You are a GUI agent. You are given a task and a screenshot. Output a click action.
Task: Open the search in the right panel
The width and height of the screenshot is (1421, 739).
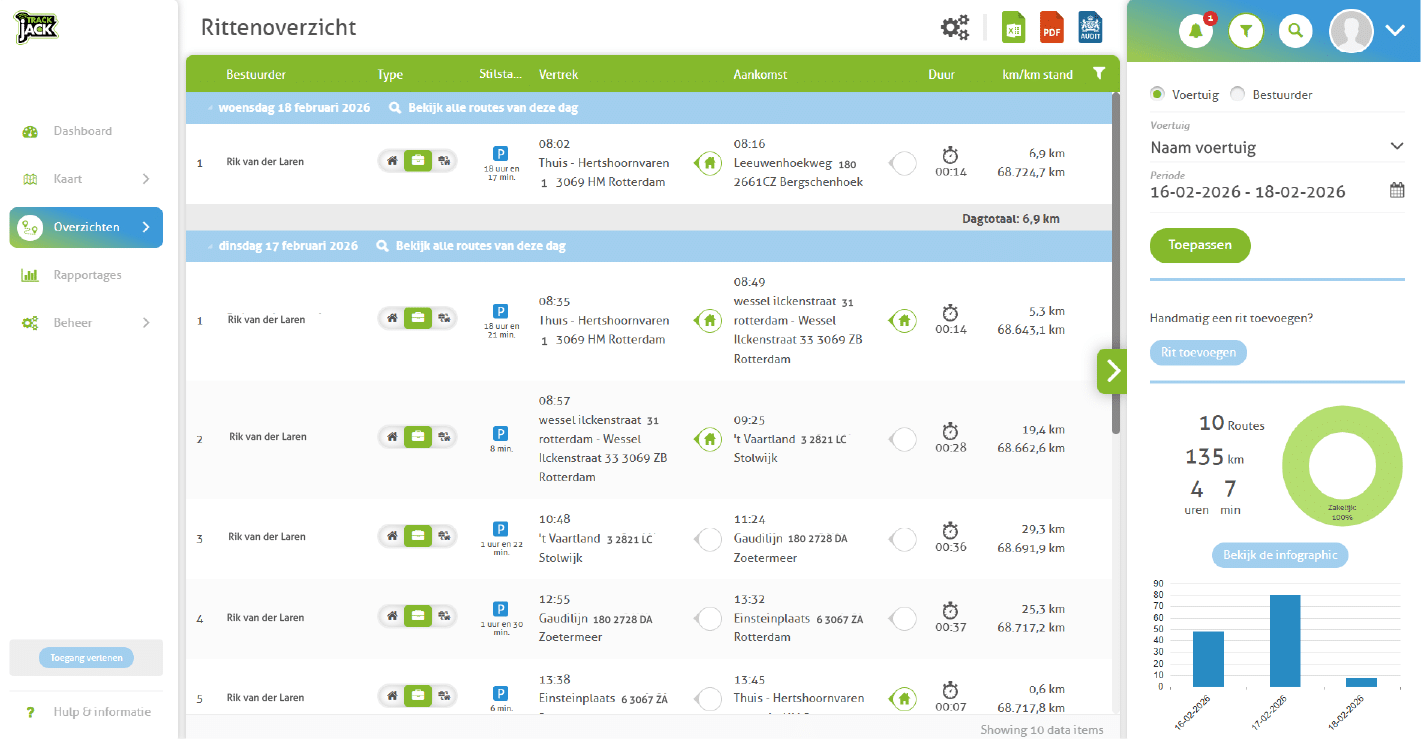(1295, 31)
